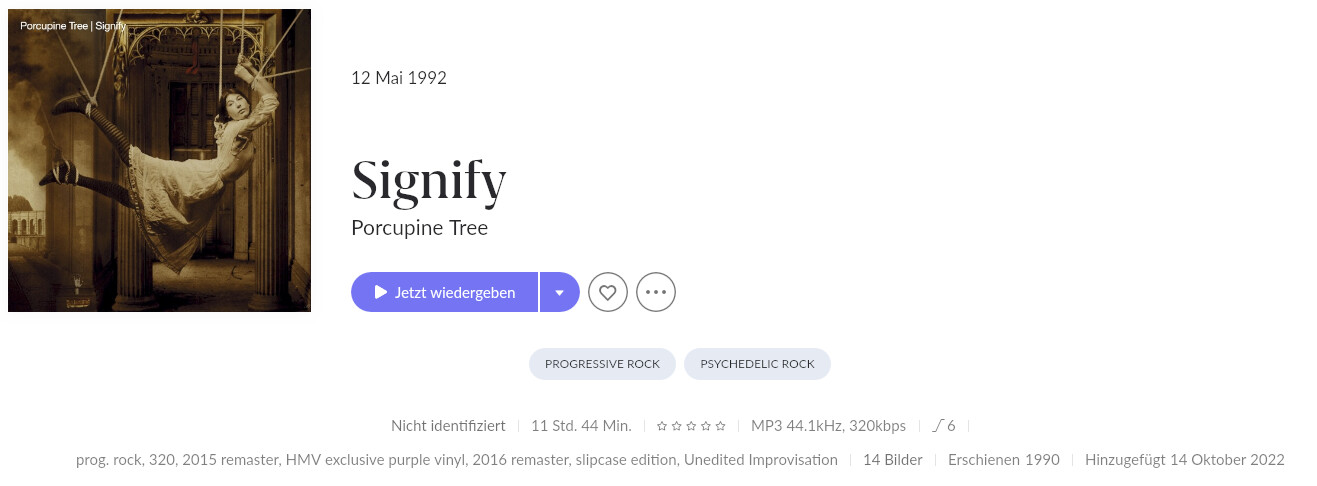Image resolution: width=1317 pixels, height=486 pixels.
Task: Click the heart icon to favorite Signify
Action: pyautogui.click(x=608, y=292)
